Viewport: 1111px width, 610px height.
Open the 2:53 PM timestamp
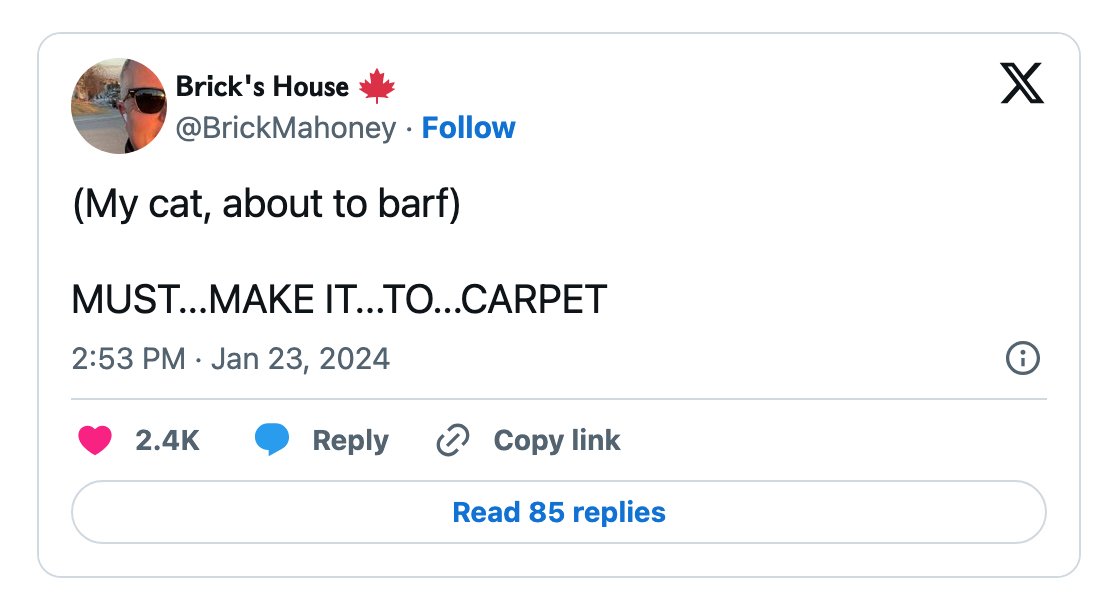pyautogui.click(x=128, y=358)
